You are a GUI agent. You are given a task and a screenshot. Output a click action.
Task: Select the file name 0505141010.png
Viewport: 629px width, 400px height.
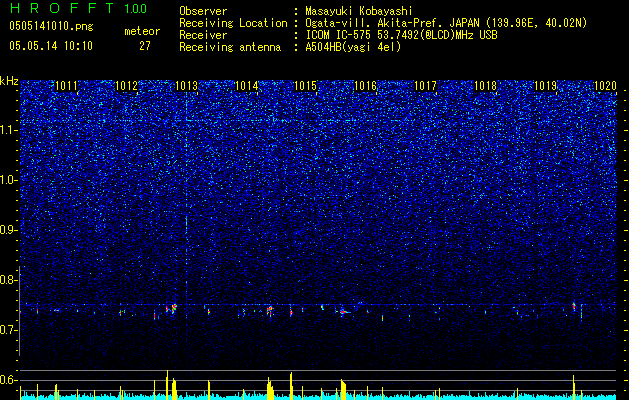tap(51, 26)
